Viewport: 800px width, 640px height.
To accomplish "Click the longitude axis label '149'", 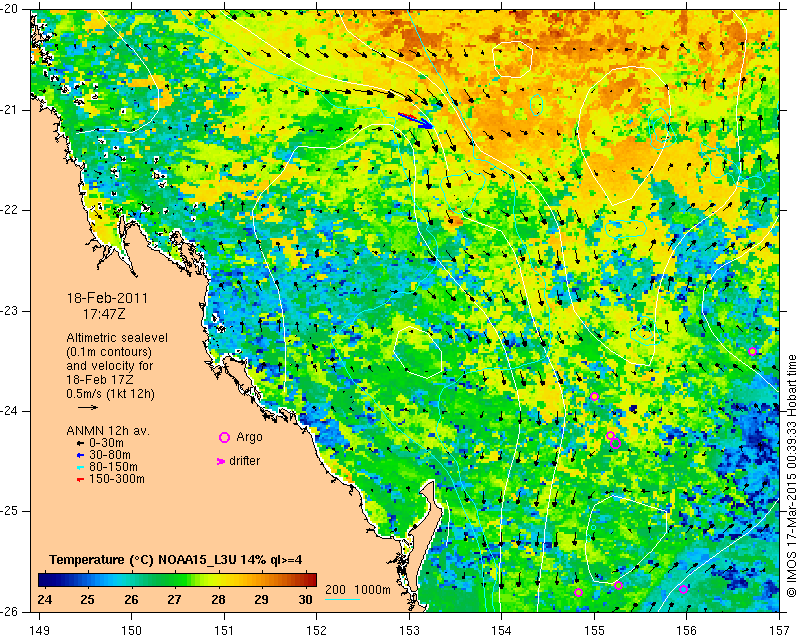I will point(40,631).
